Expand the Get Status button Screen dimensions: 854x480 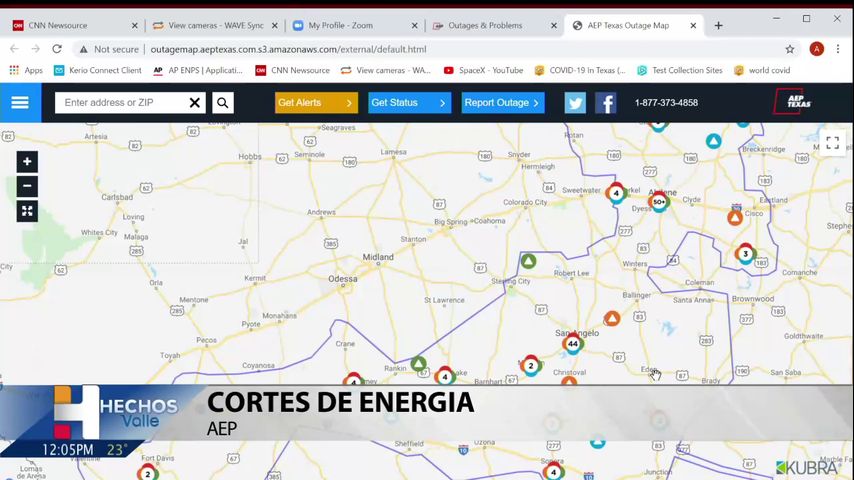tap(409, 102)
